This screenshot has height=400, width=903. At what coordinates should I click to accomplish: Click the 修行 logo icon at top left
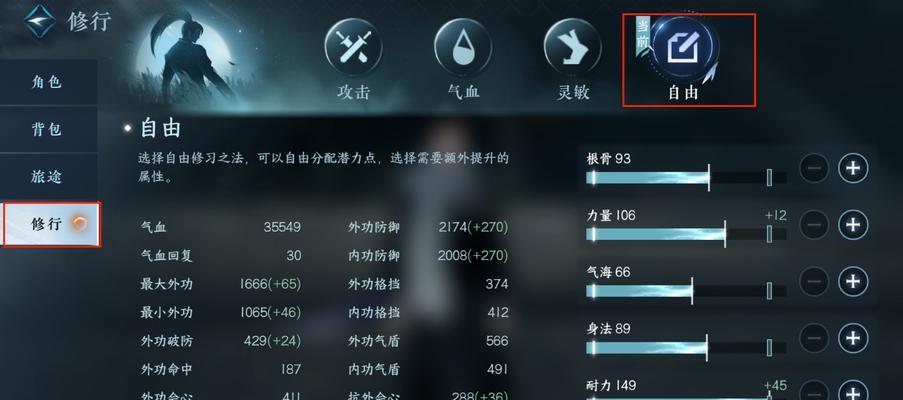[40, 21]
